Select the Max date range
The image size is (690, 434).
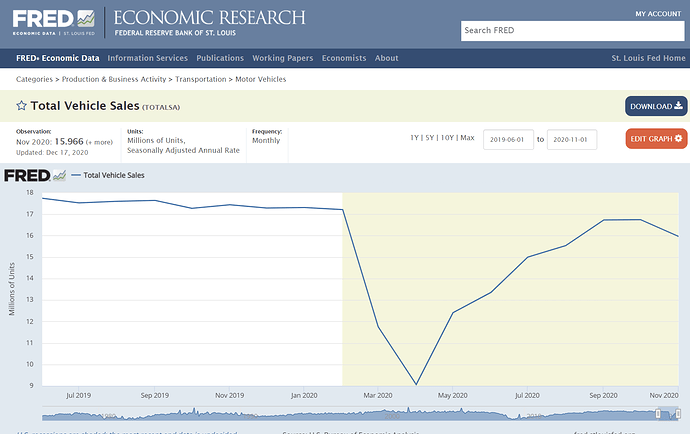[x=466, y=137]
